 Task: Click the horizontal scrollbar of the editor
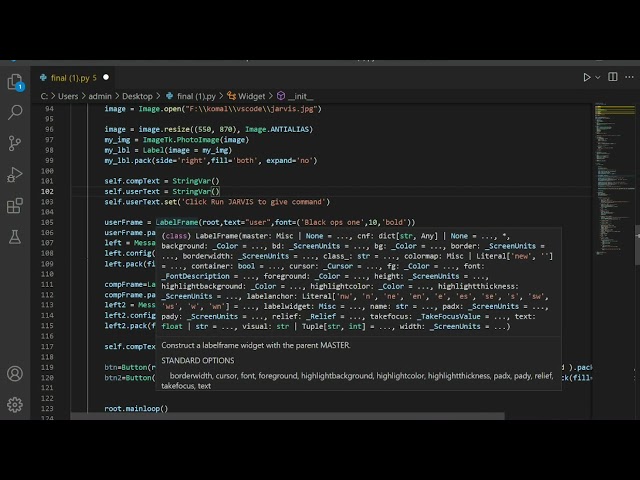click(x=287, y=416)
